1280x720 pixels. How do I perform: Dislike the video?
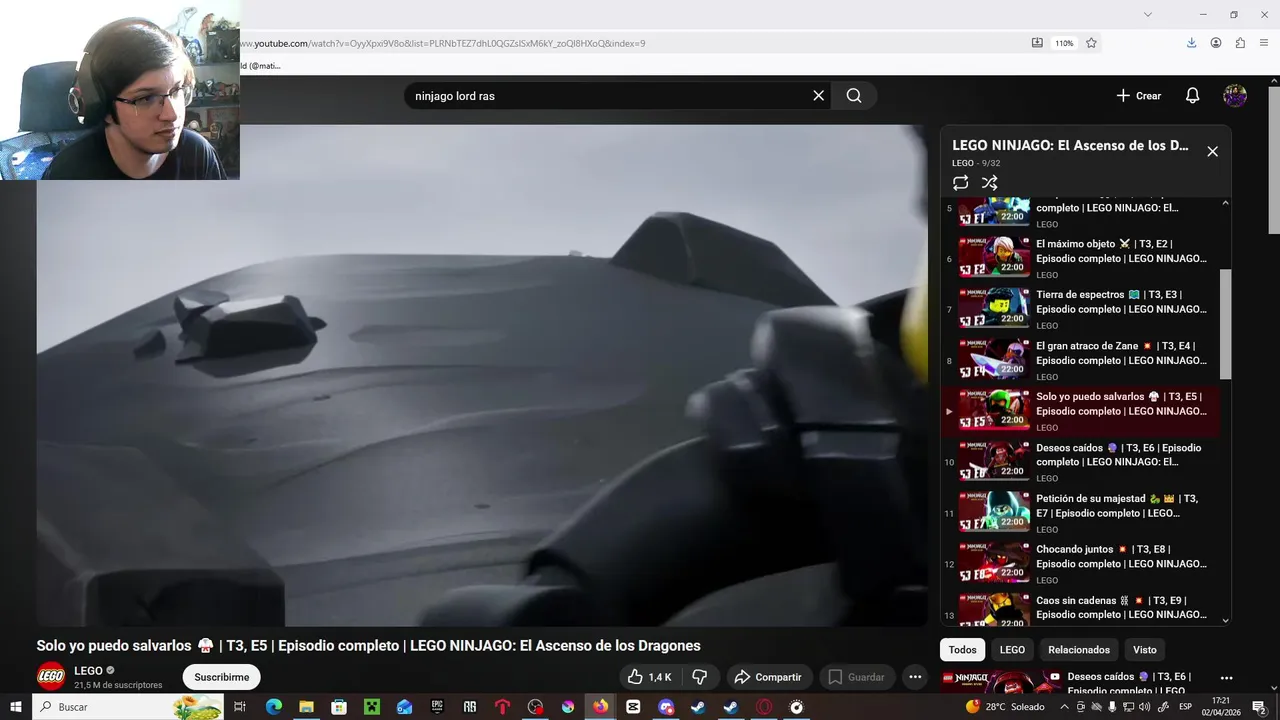(700, 677)
